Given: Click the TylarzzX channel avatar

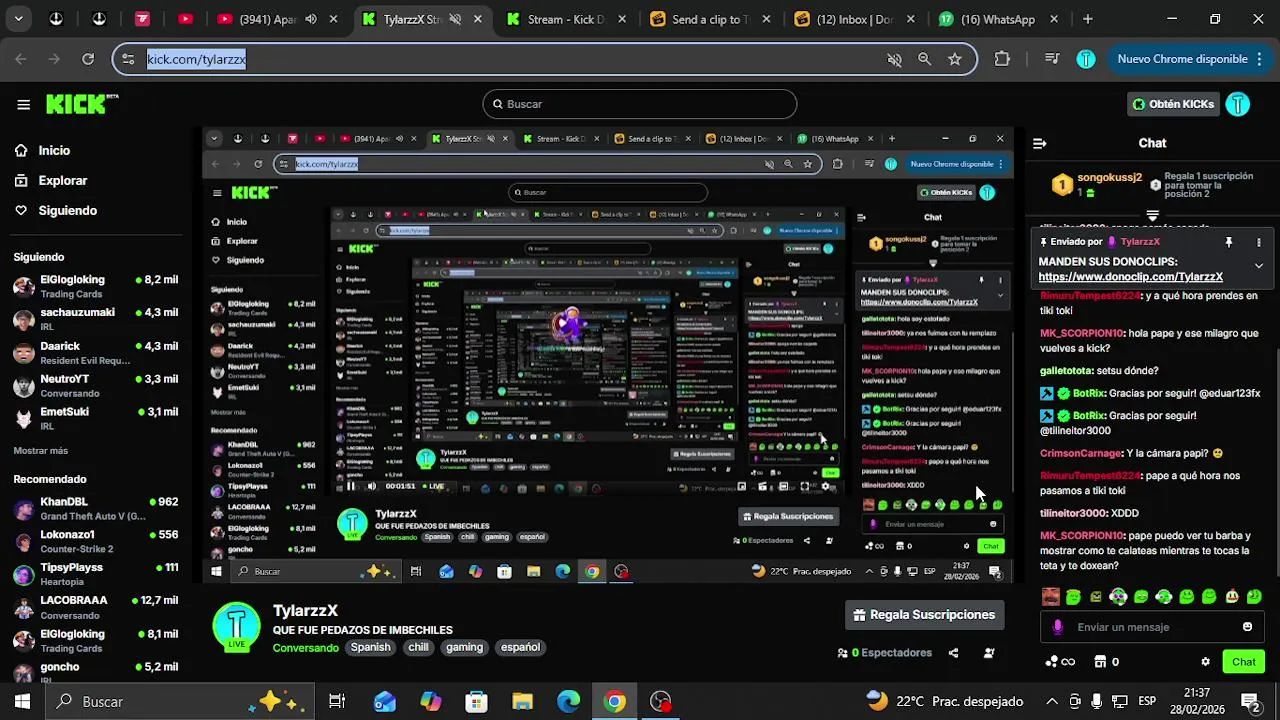Looking at the screenshot, I should [237, 627].
